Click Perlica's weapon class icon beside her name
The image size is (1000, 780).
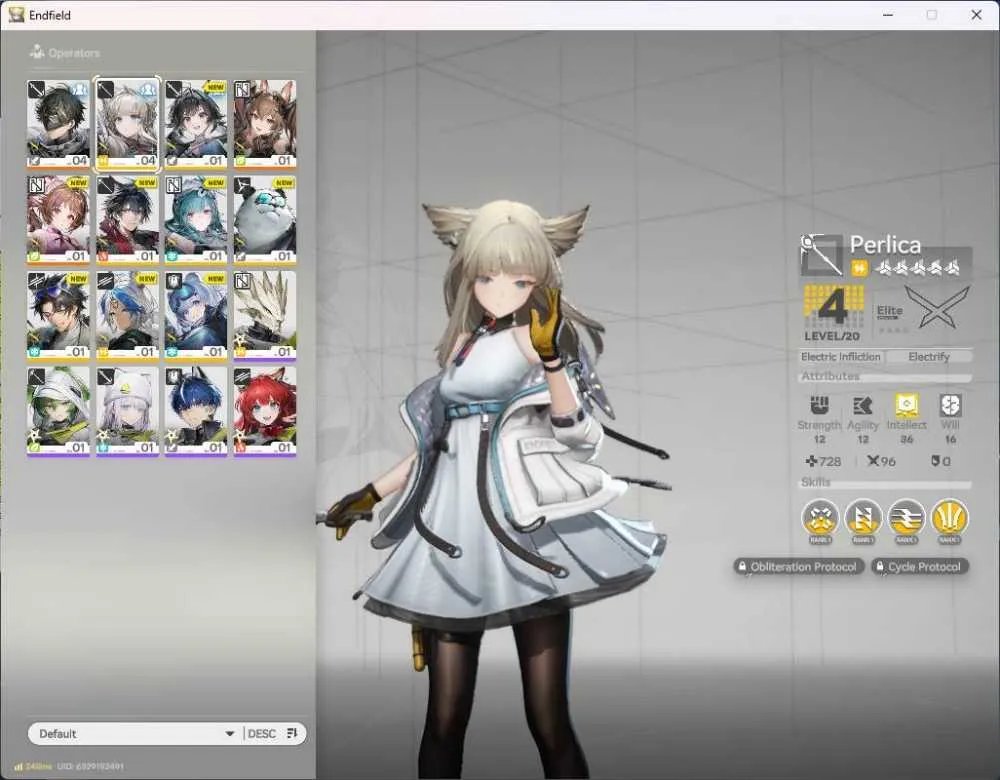click(x=821, y=254)
